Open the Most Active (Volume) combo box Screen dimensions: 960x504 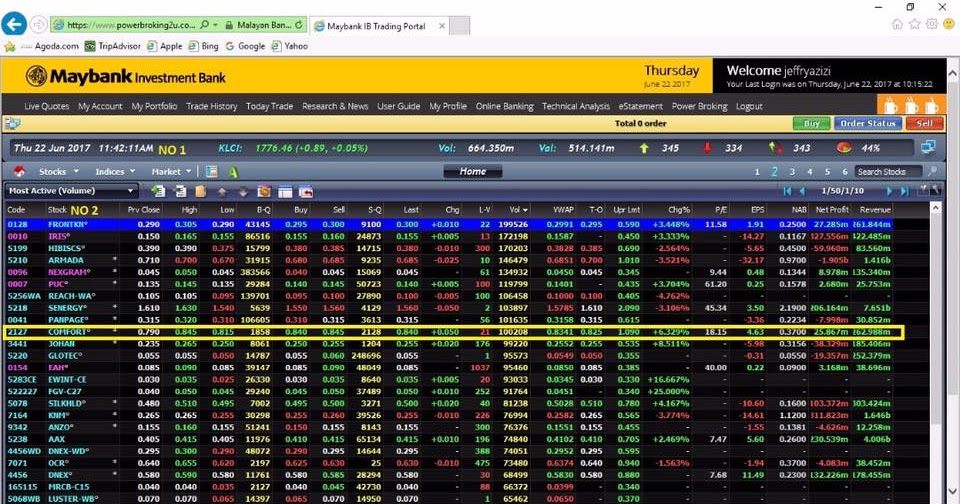pos(70,190)
